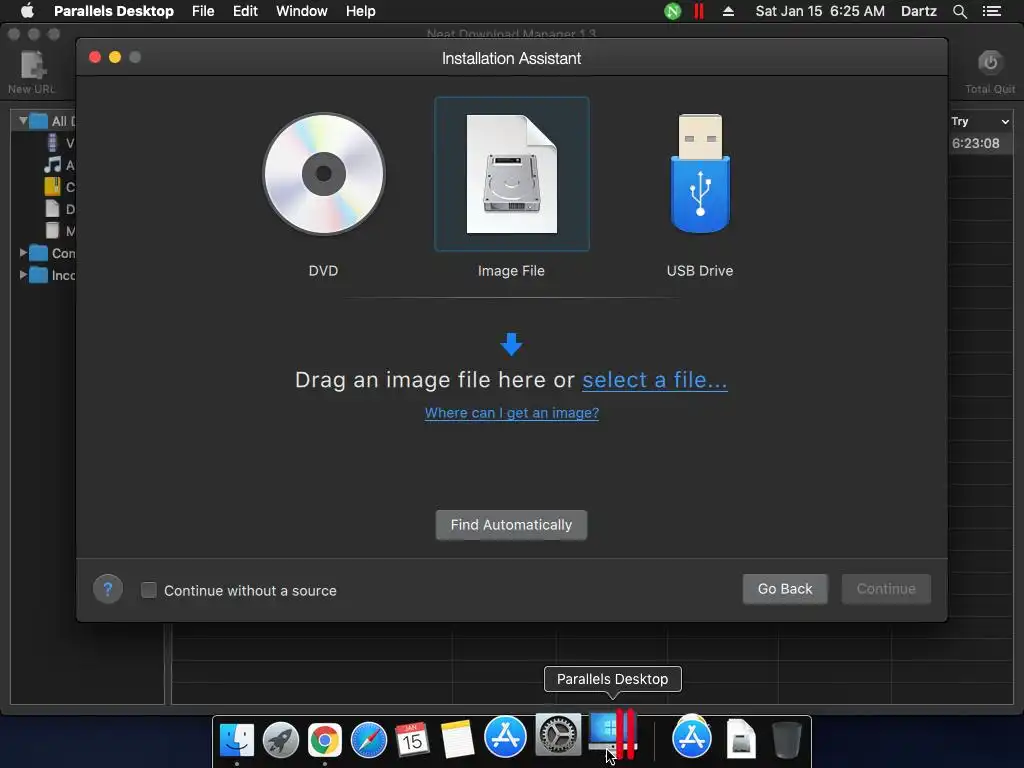Open the Edit menu
Screen dimensions: 1024x768
pos(245,11)
